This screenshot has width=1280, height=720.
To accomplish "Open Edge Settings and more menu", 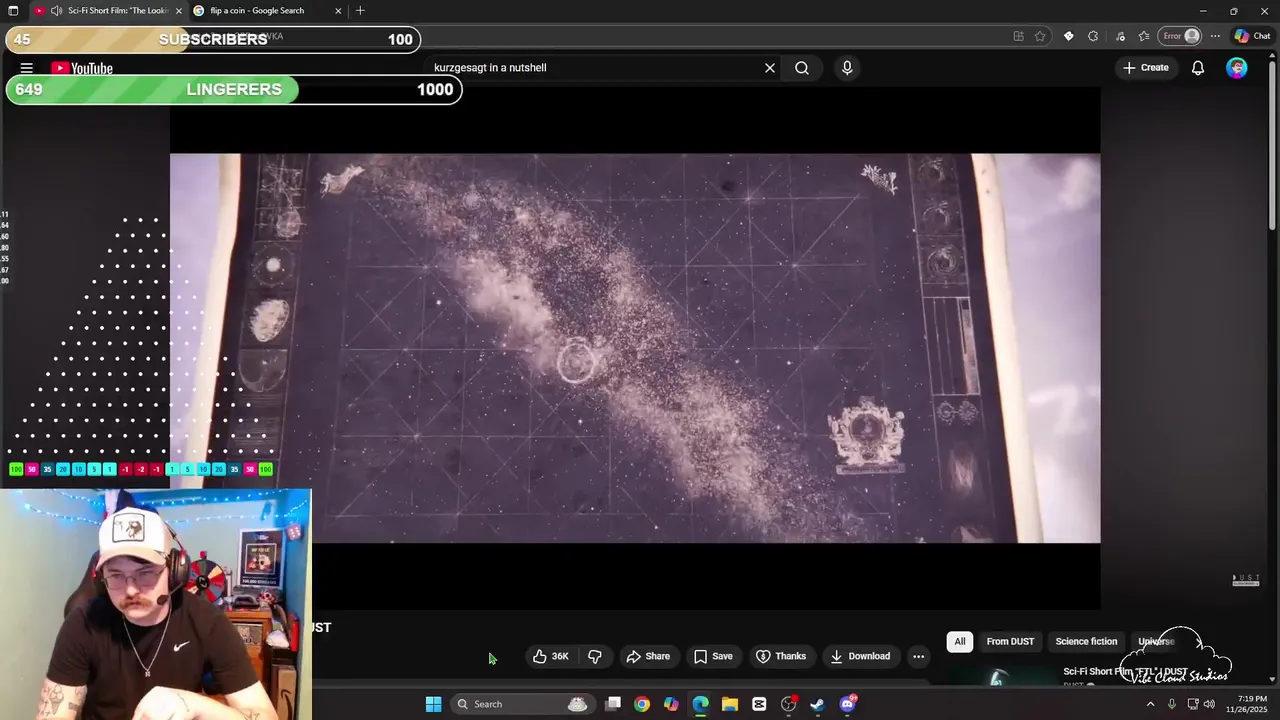I will click(1215, 36).
